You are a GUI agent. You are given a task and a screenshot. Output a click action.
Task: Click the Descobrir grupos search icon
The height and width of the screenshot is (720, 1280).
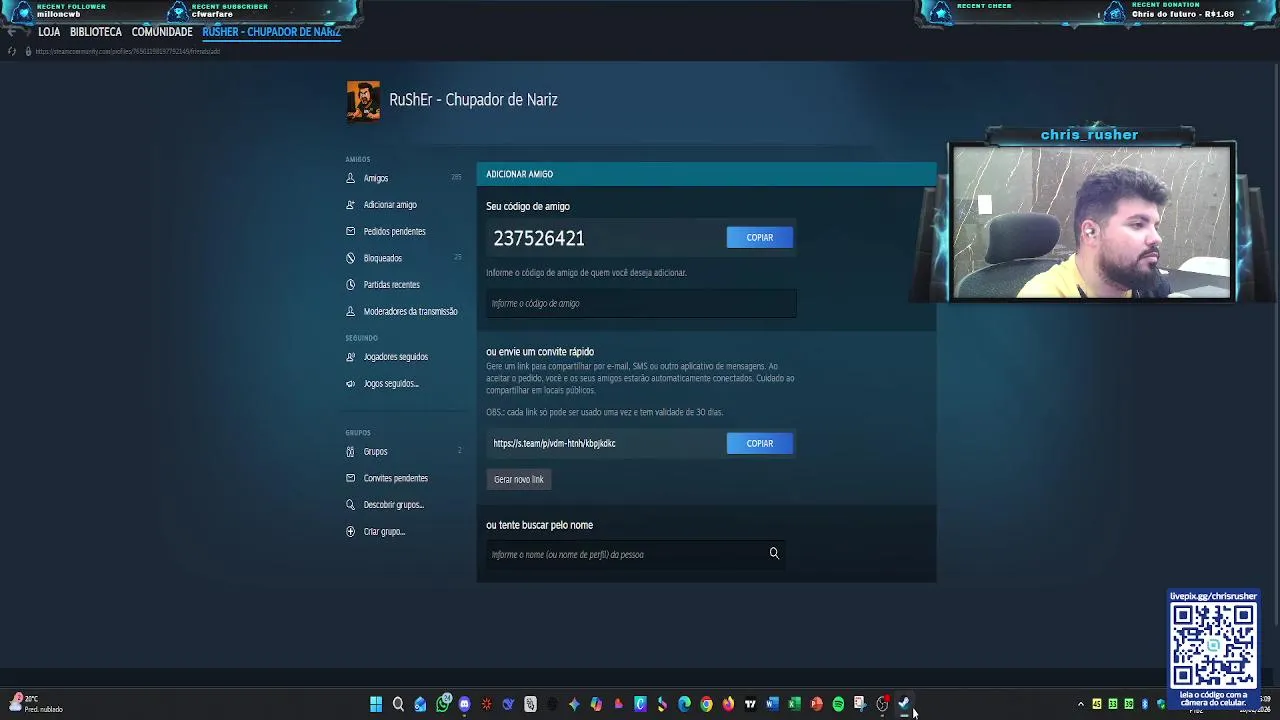350,505
